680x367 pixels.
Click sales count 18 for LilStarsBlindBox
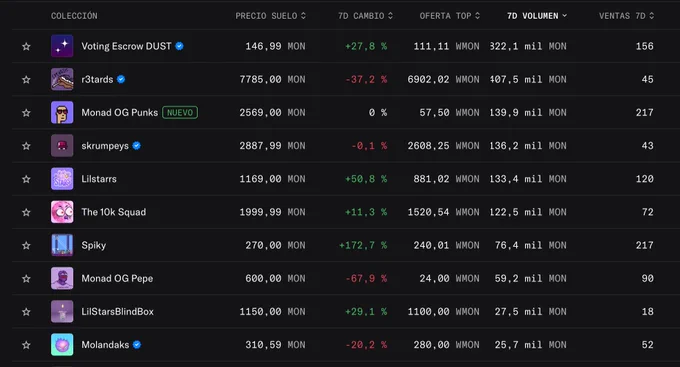point(647,311)
